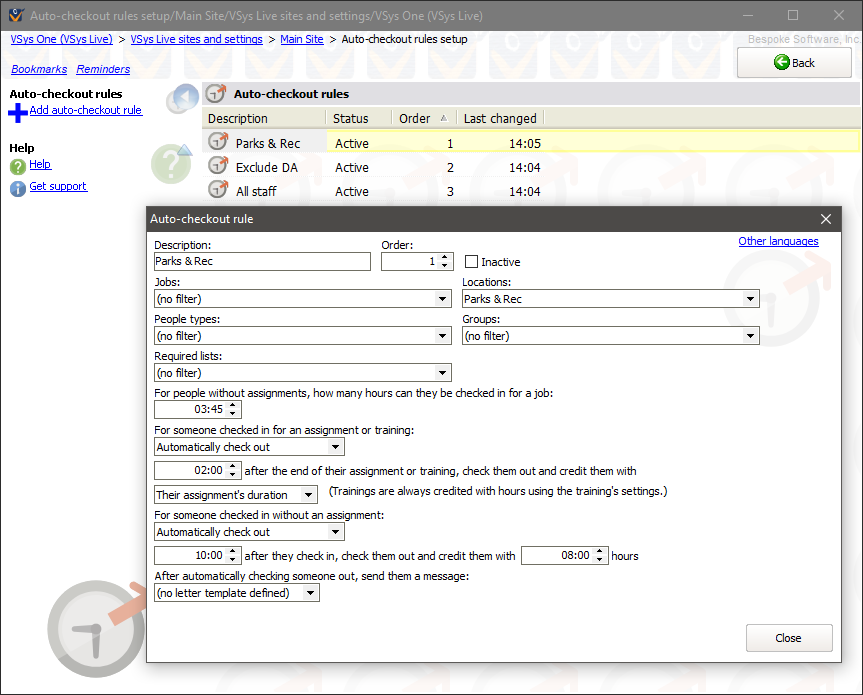The height and width of the screenshot is (695, 863).
Task: Increase the Order value with up arrow
Action: coord(445,257)
